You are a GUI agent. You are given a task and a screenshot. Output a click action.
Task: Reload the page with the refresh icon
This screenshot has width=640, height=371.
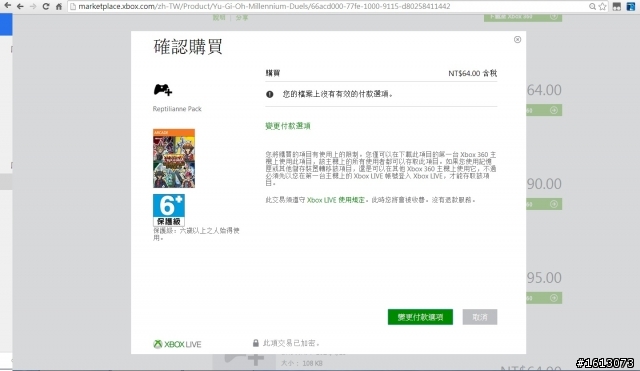click(45, 6)
